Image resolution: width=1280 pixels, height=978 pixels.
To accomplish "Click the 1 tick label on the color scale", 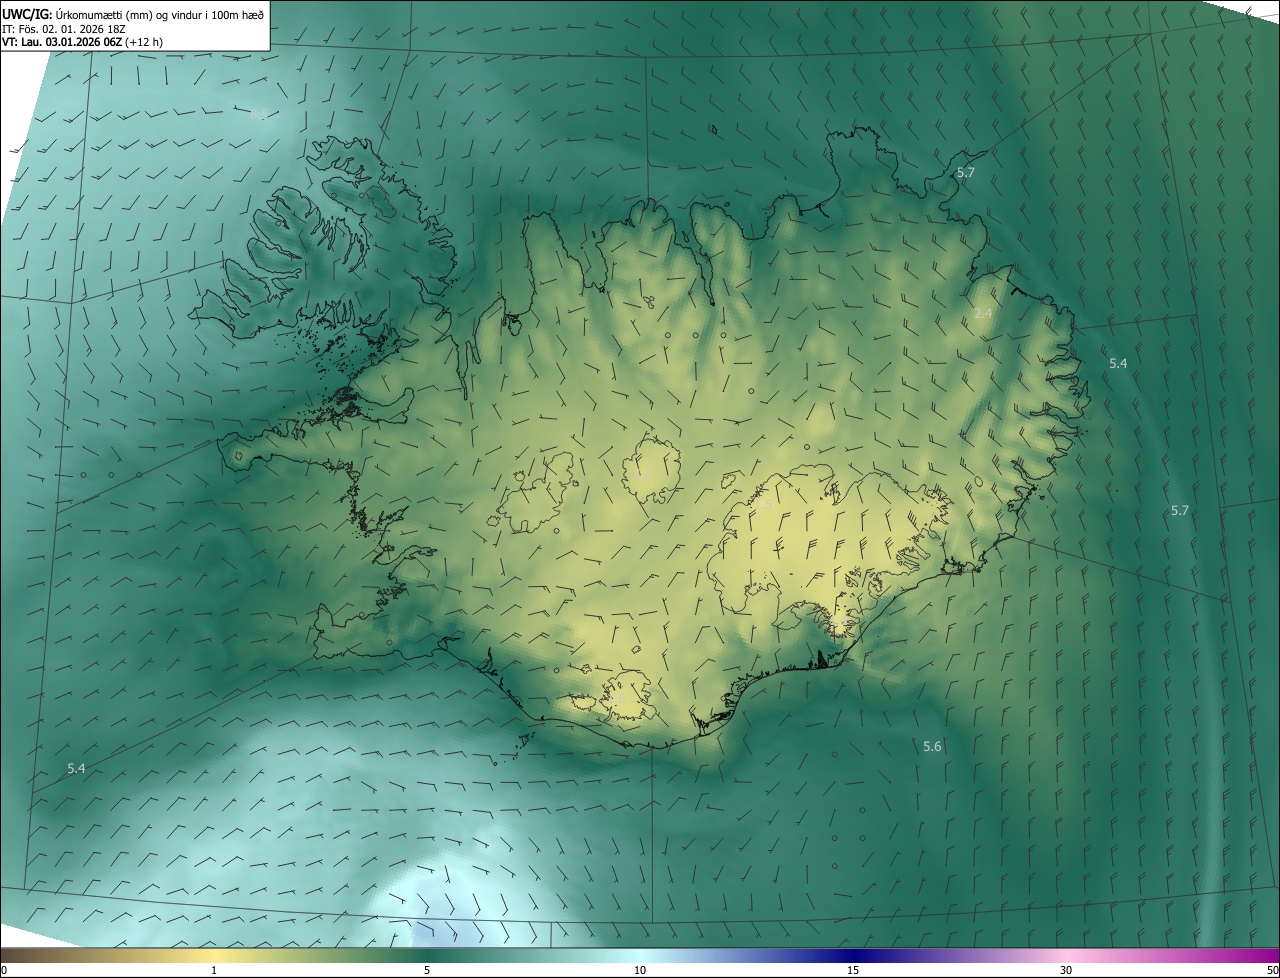I will [214, 970].
